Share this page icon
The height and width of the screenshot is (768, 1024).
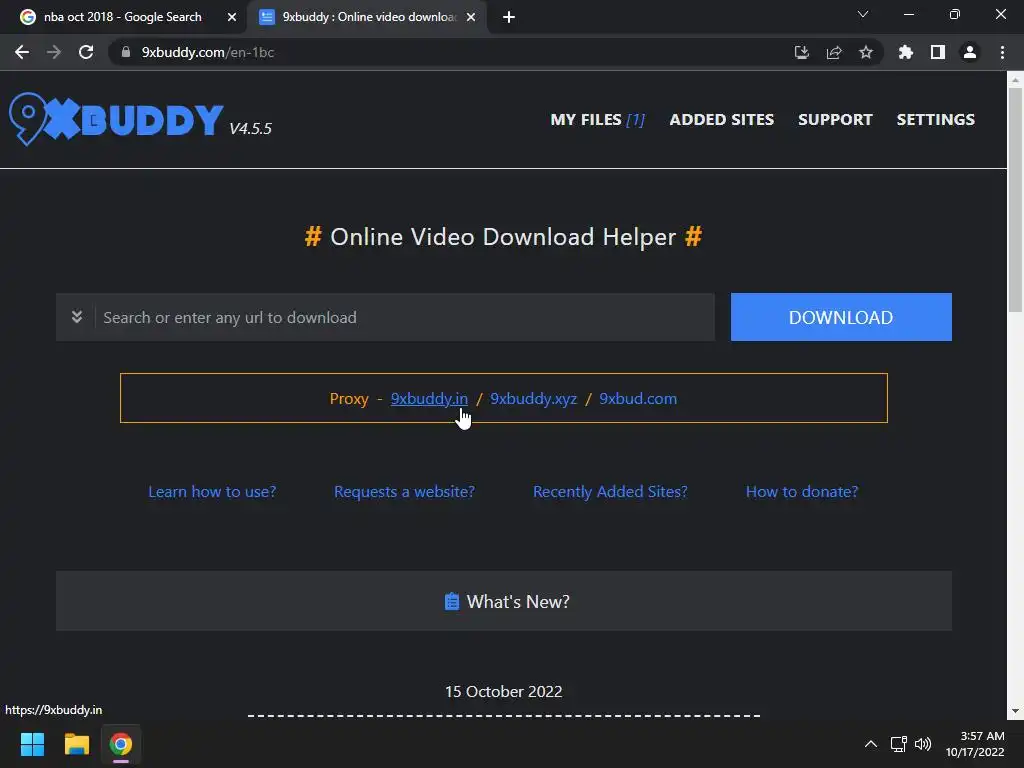(833, 52)
